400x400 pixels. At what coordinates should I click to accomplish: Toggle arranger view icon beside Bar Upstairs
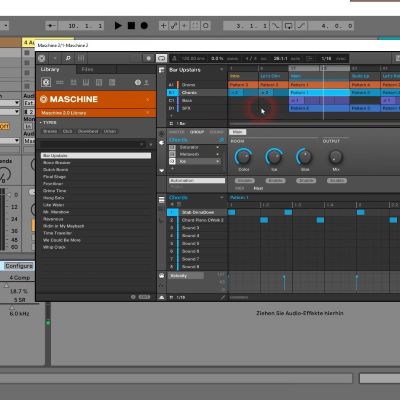[x=162, y=70]
